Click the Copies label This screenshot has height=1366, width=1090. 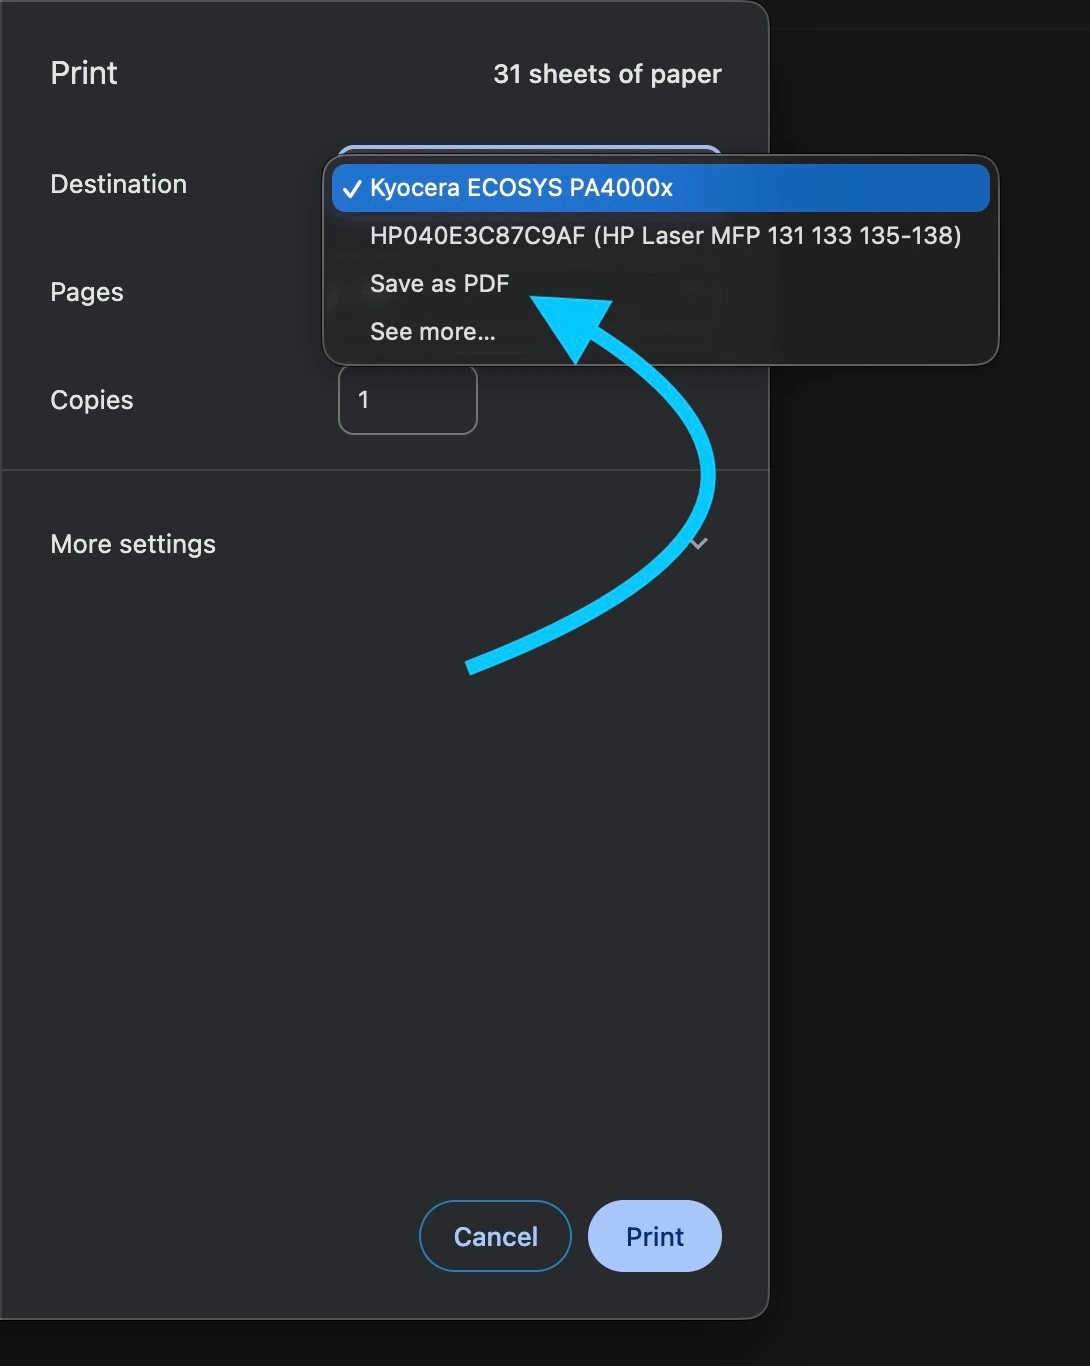pyautogui.click(x=92, y=400)
